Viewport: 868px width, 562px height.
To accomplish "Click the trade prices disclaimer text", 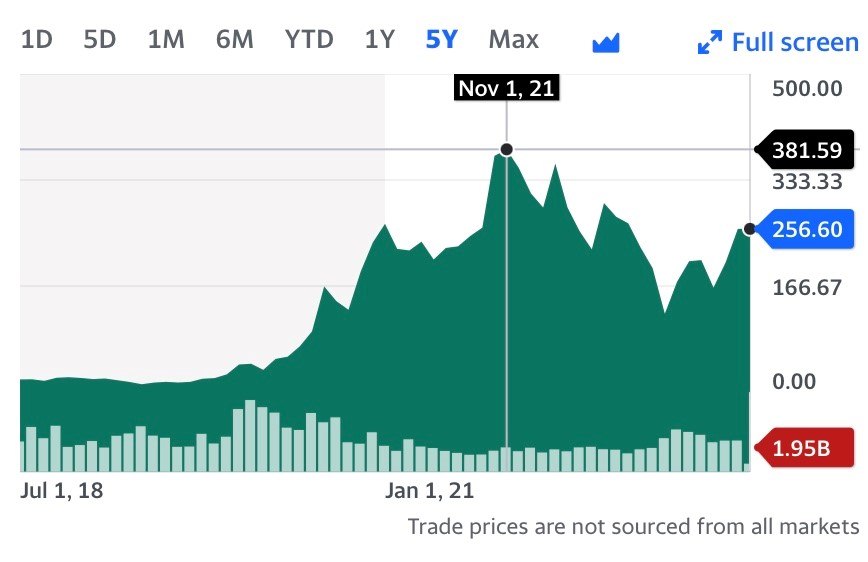I will (x=633, y=526).
